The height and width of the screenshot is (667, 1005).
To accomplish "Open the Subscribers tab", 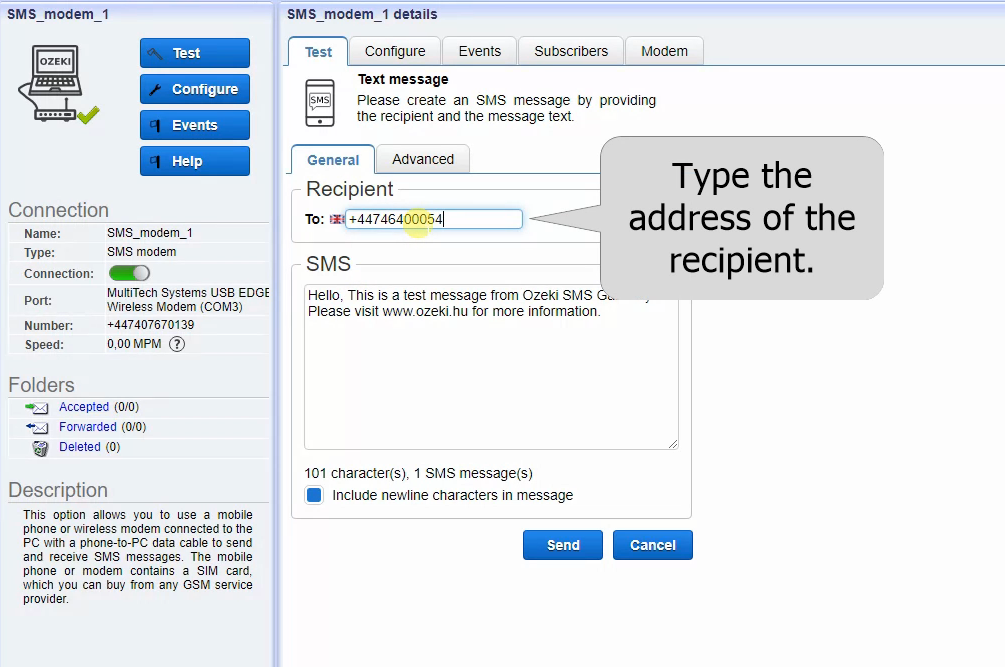I will click(x=570, y=51).
